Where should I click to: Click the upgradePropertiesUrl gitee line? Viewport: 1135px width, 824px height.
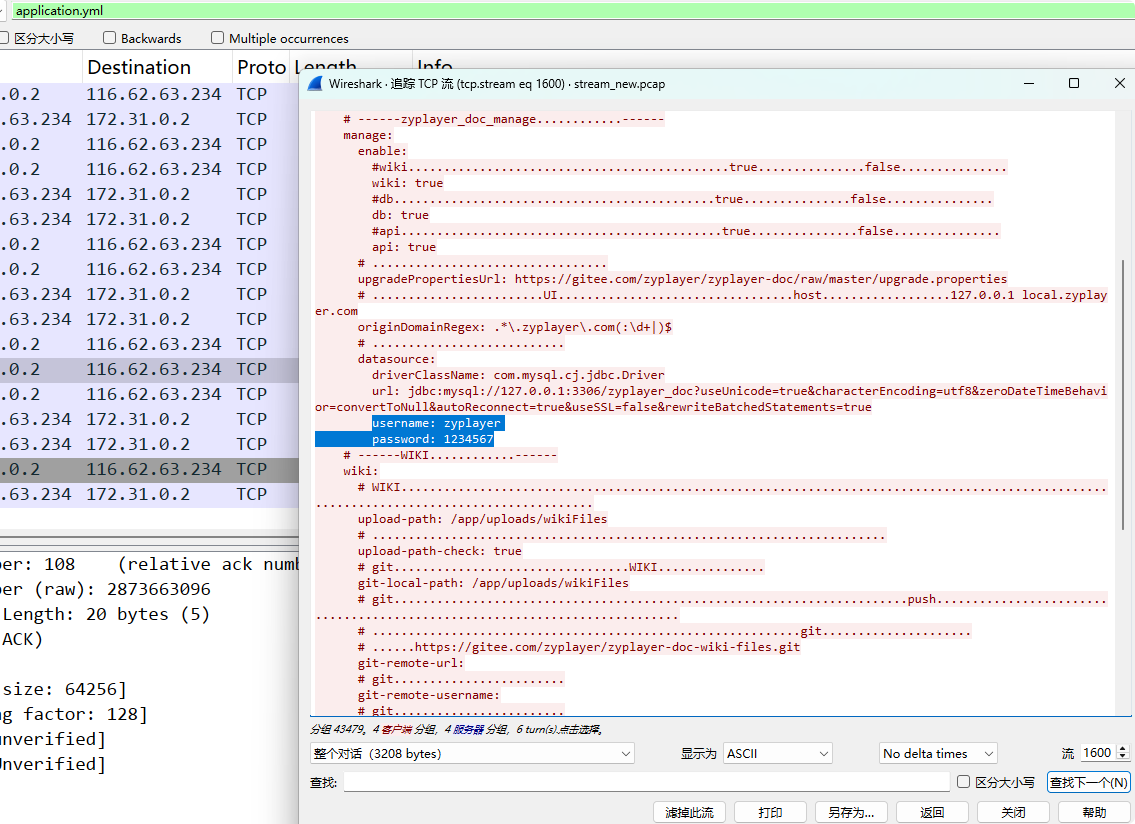point(682,279)
